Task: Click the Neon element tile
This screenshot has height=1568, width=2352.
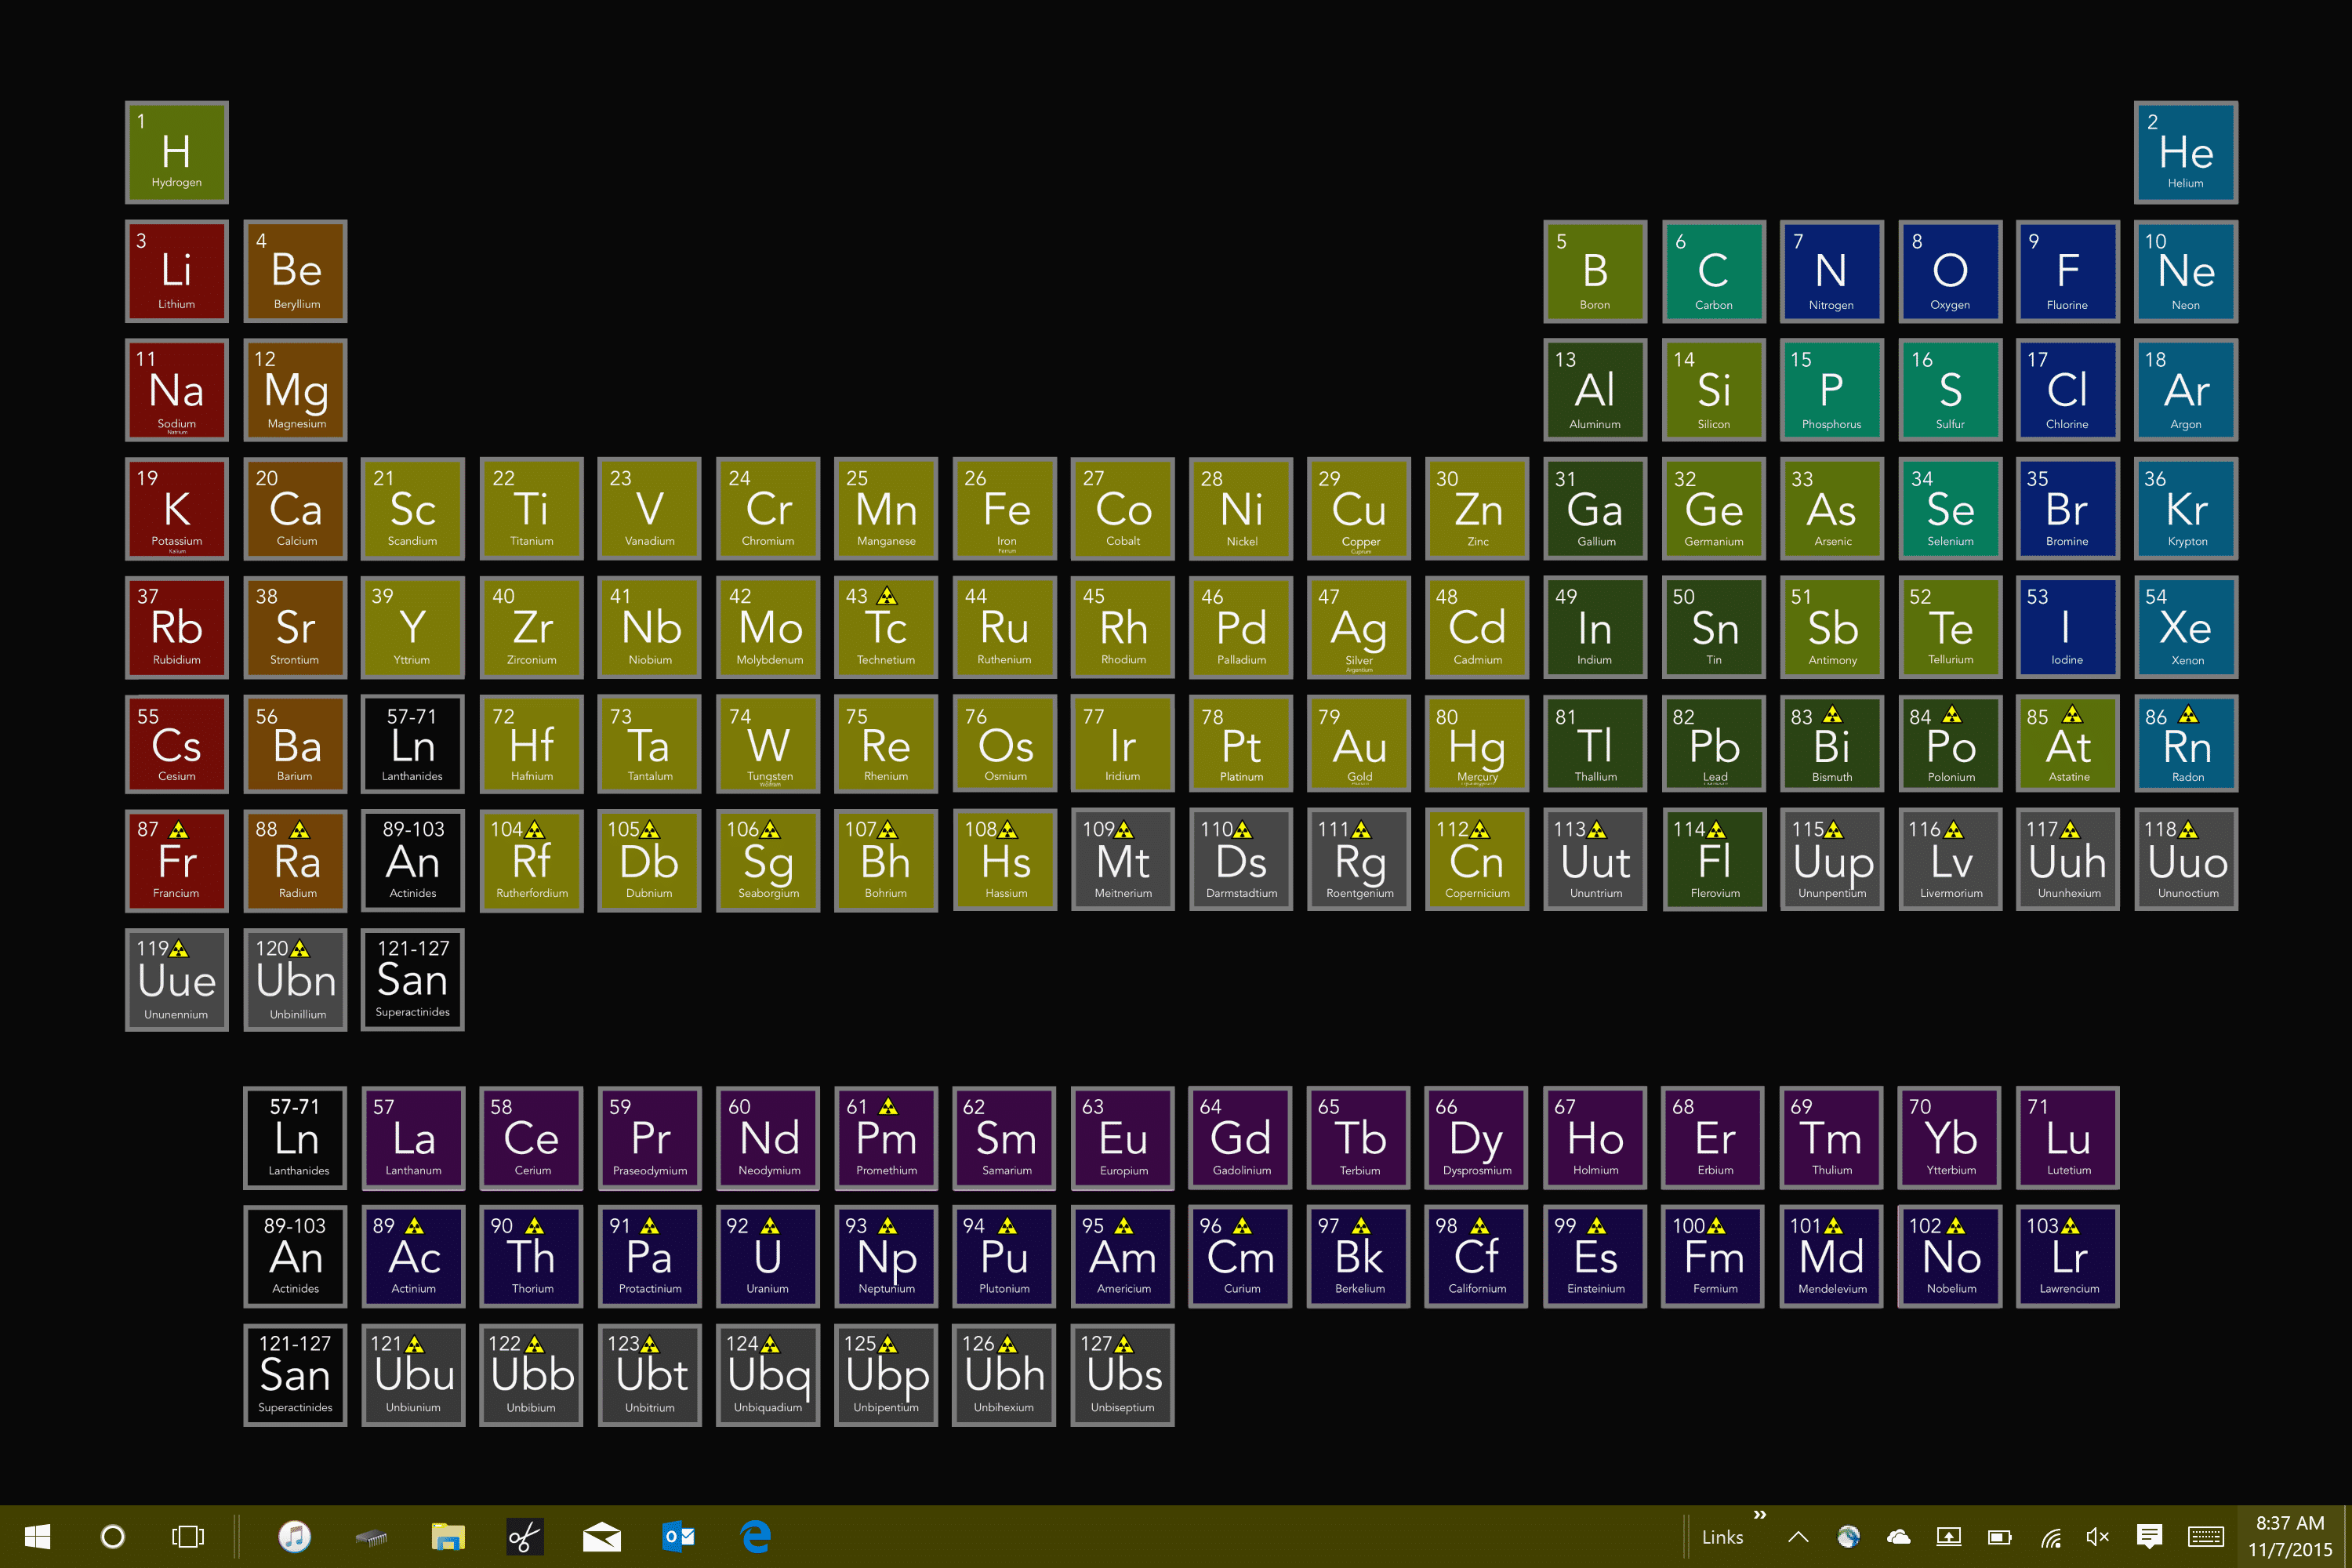Action: [x=2186, y=271]
